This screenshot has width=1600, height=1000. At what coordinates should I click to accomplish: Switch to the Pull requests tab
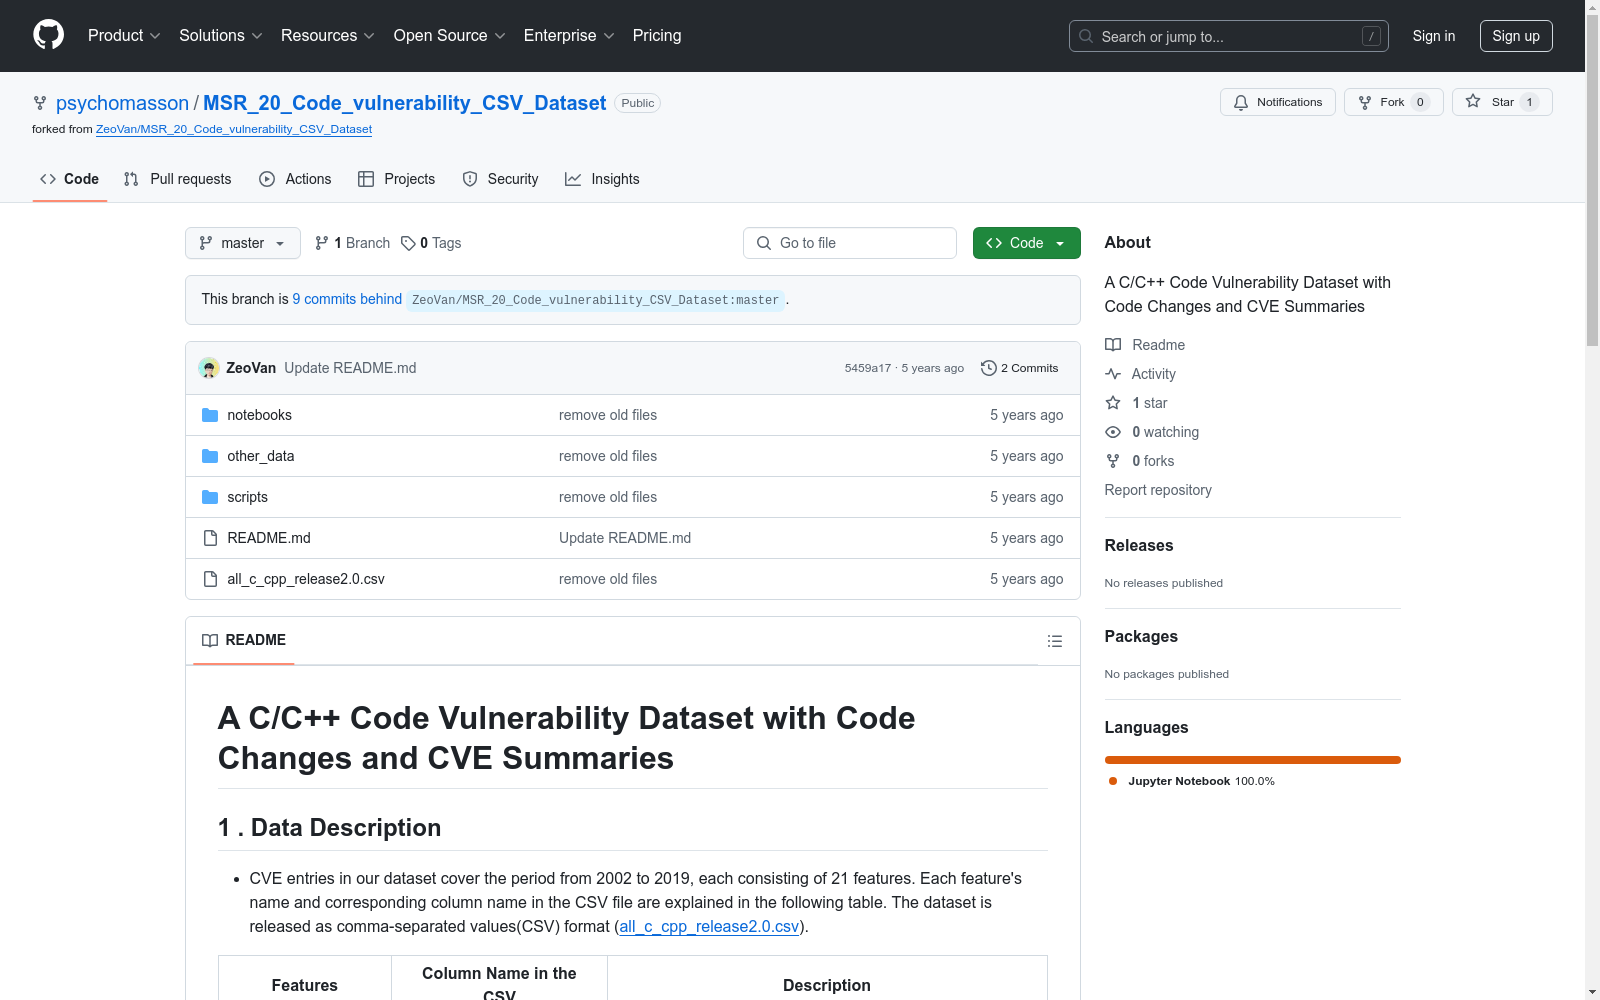pyautogui.click(x=177, y=178)
